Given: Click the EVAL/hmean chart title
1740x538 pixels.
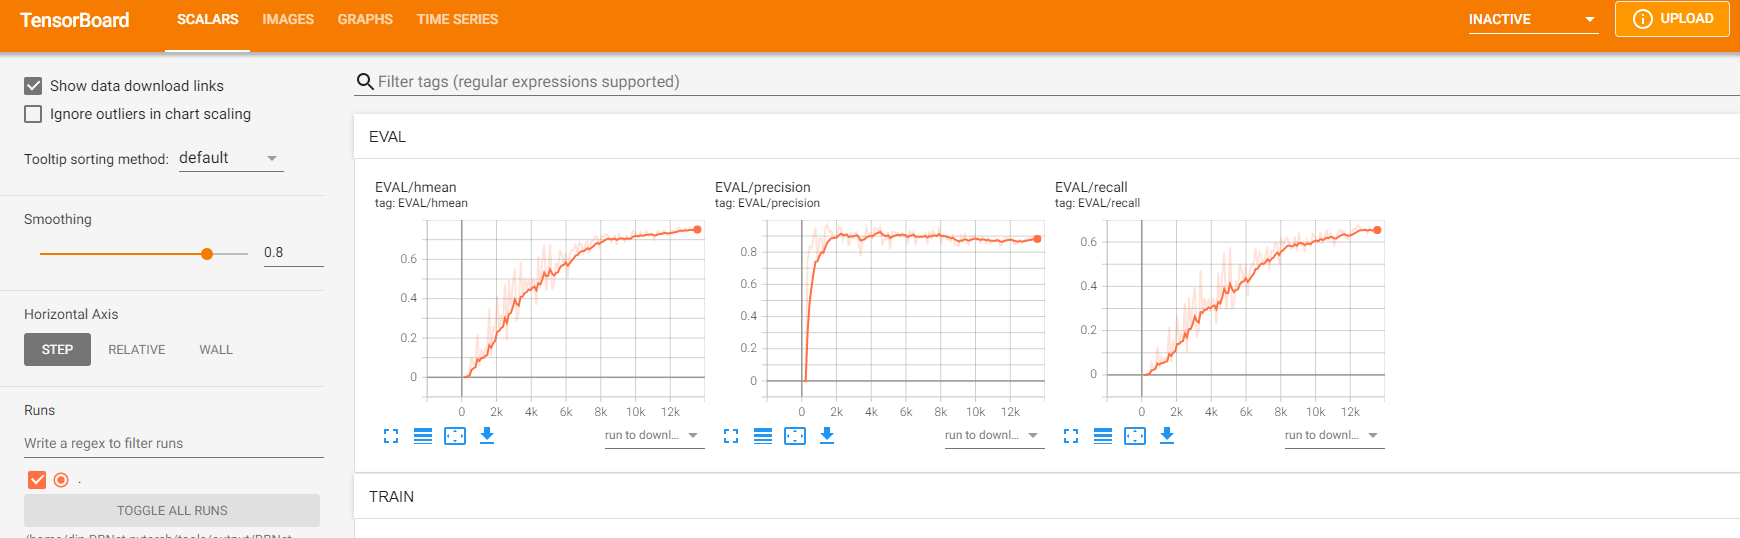Looking at the screenshot, I should click(416, 187).
